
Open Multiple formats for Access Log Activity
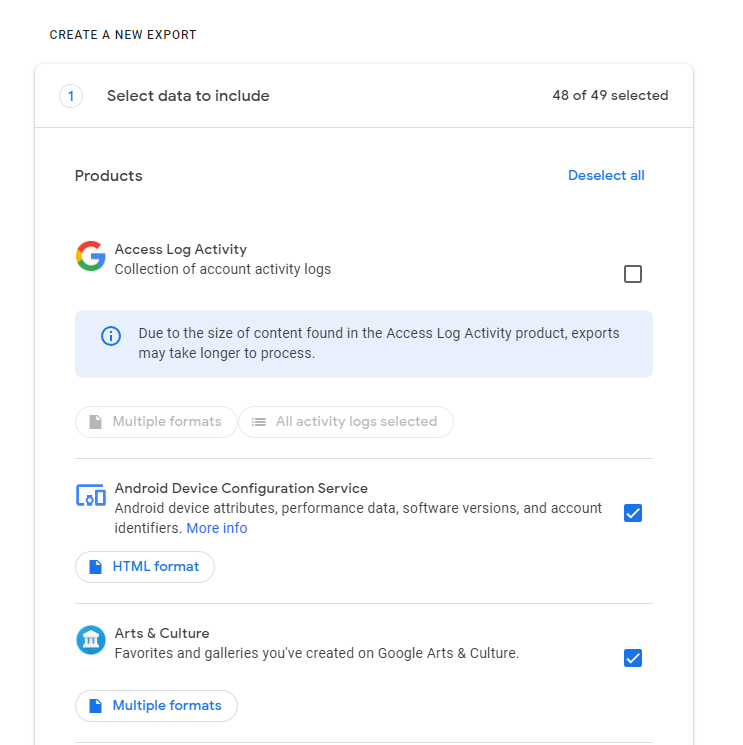pos(157,422)
